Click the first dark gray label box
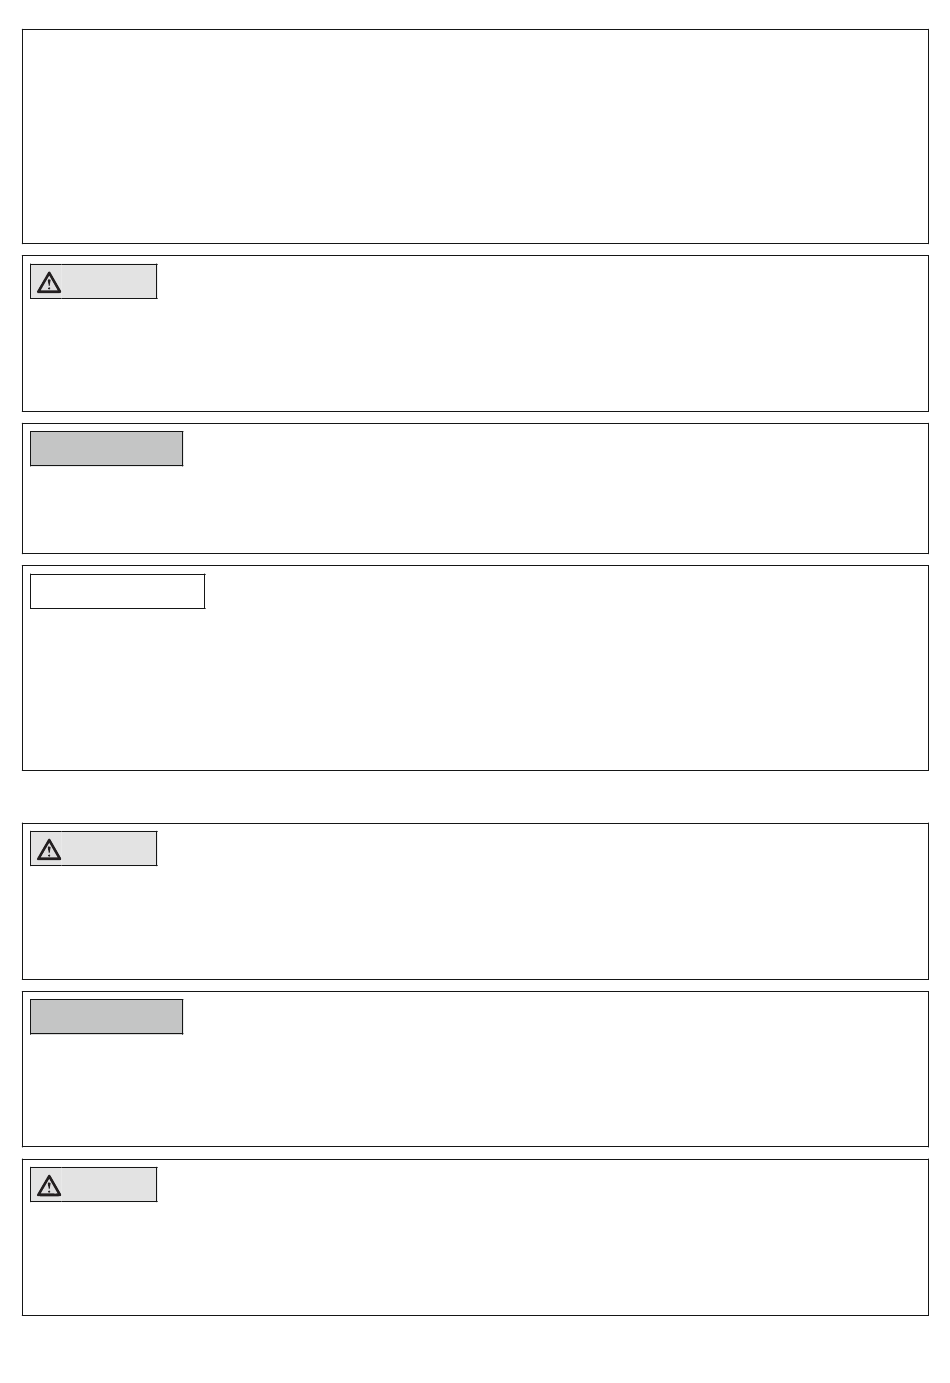Screen dimensions: 950x1383 (x=107, y=449)
